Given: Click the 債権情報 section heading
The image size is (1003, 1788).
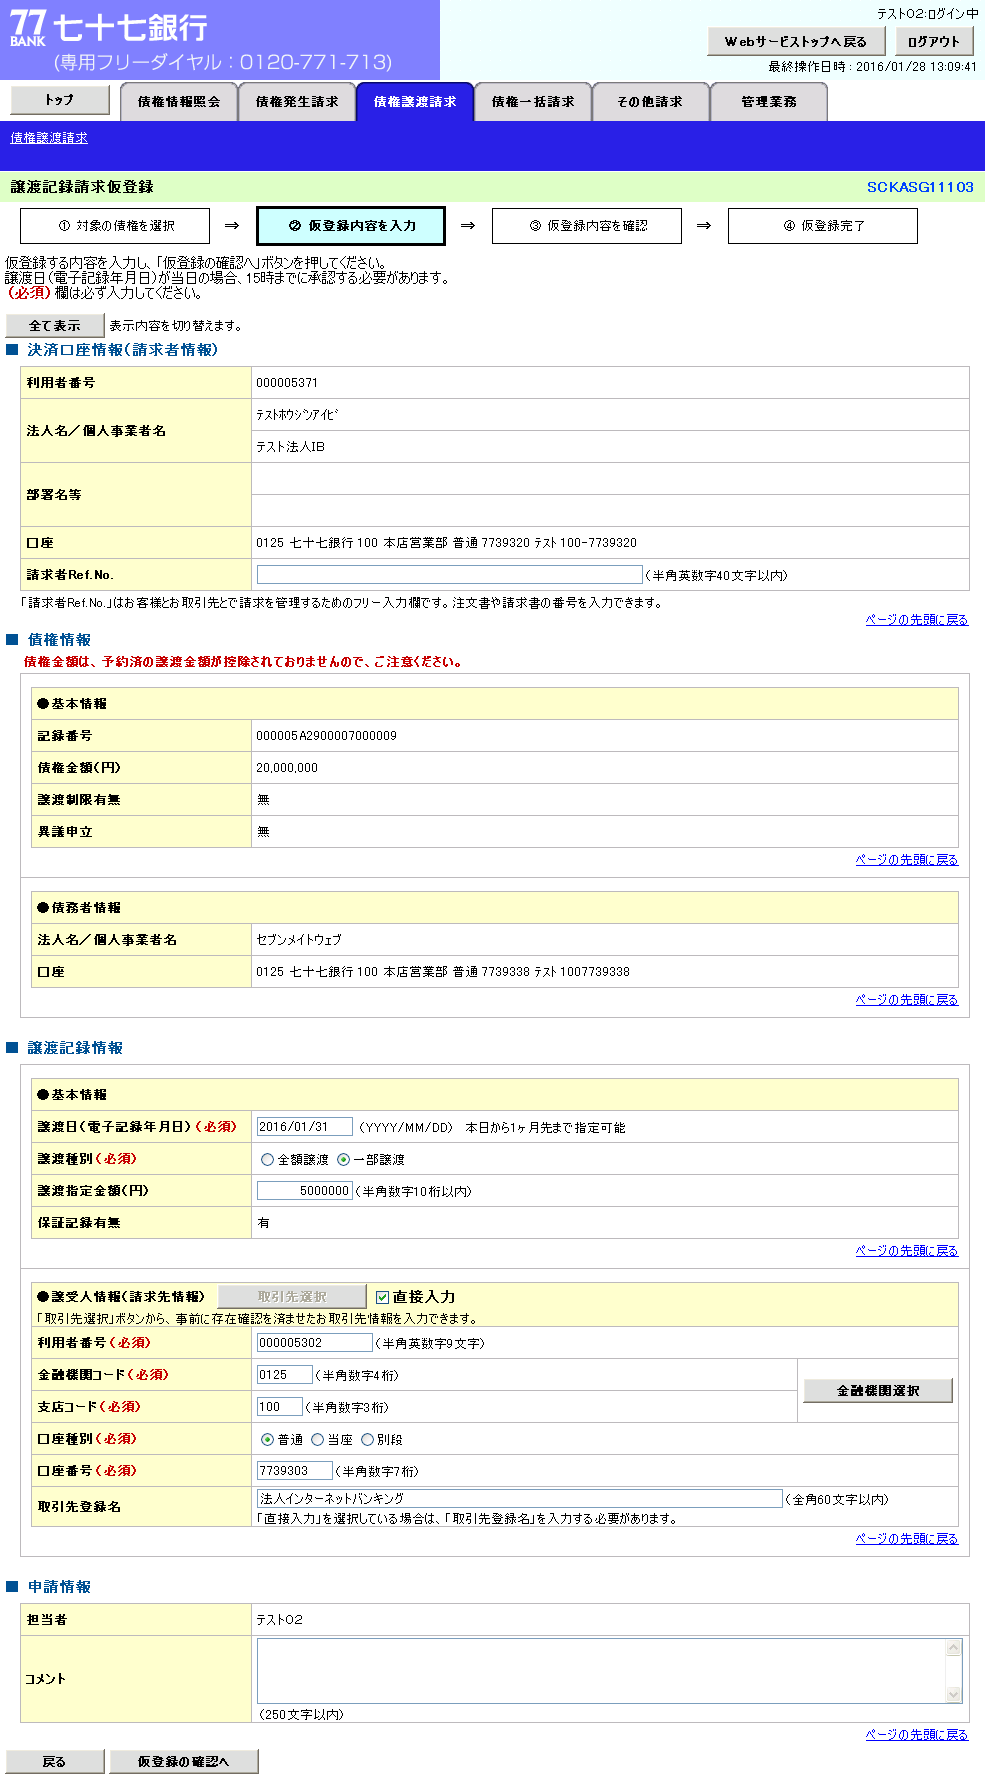Looking at the screenshot, I should [59, 640].
